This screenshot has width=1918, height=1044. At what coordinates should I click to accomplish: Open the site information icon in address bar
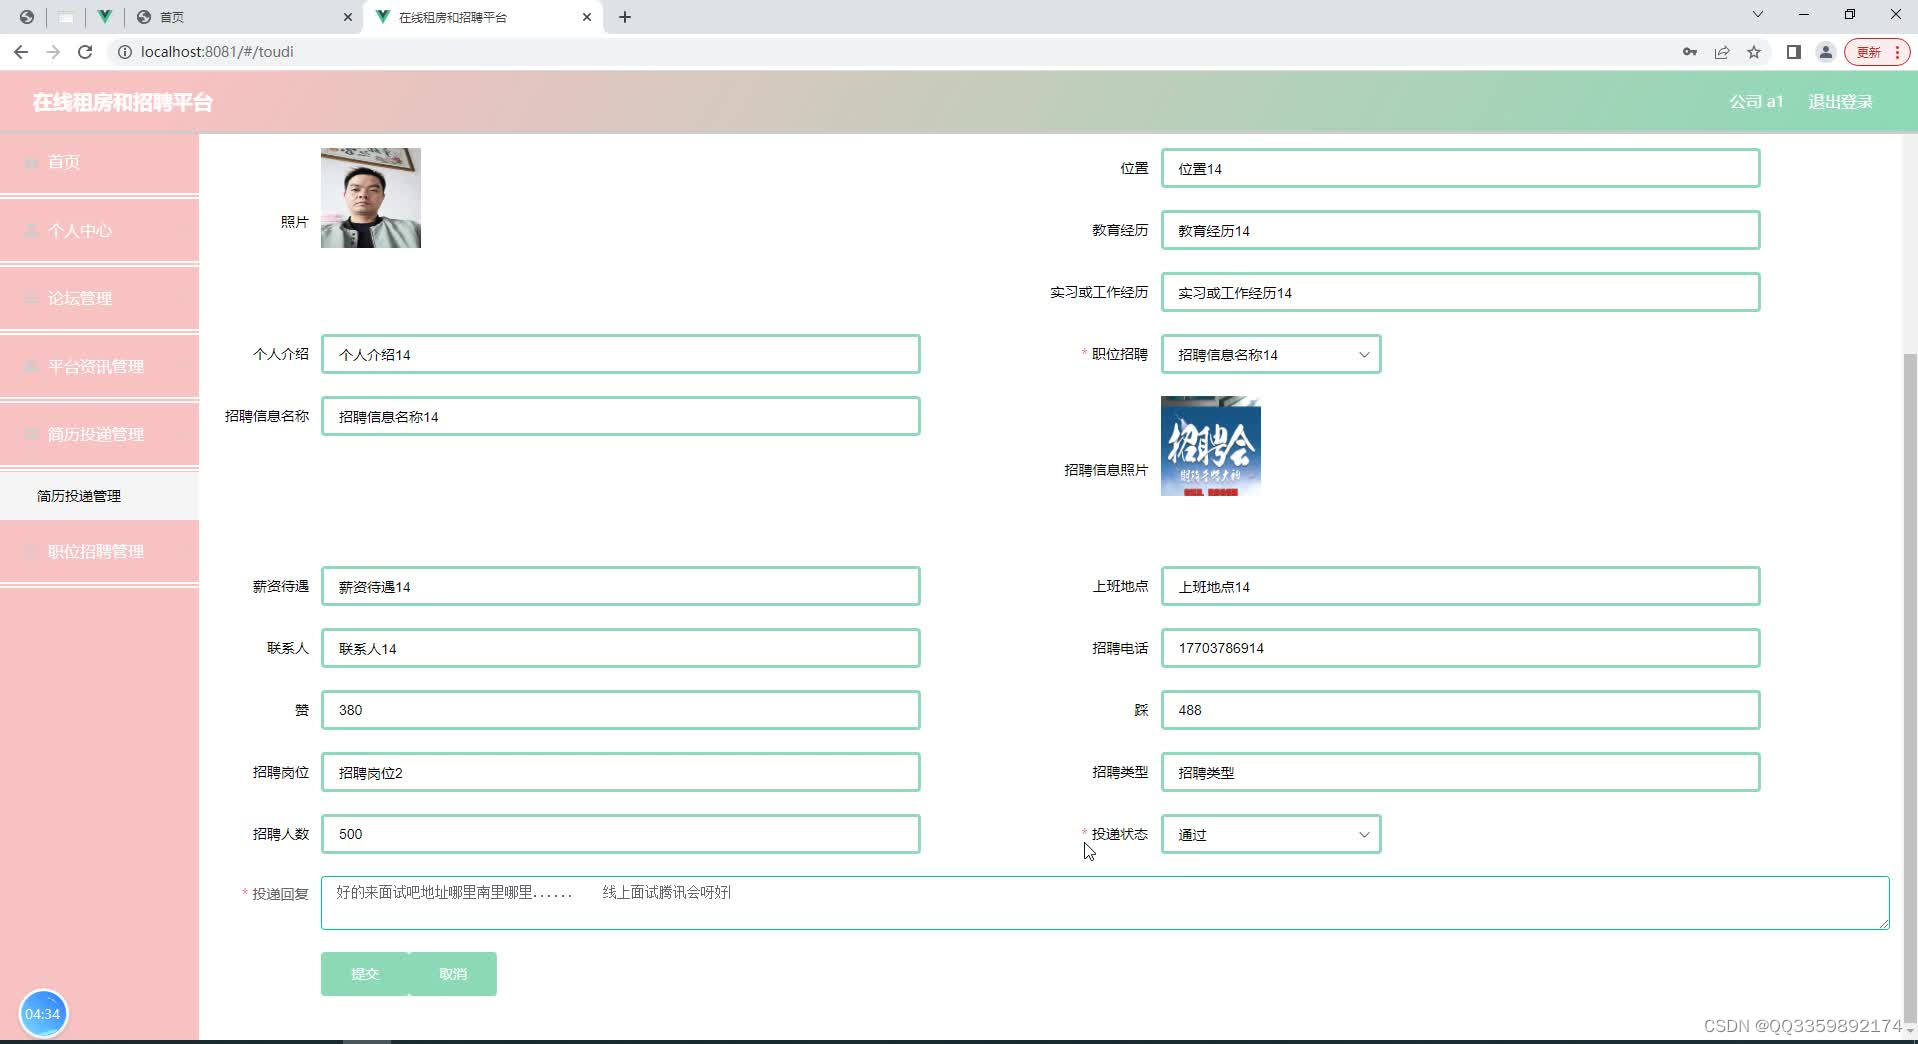[x=125, y=52]
